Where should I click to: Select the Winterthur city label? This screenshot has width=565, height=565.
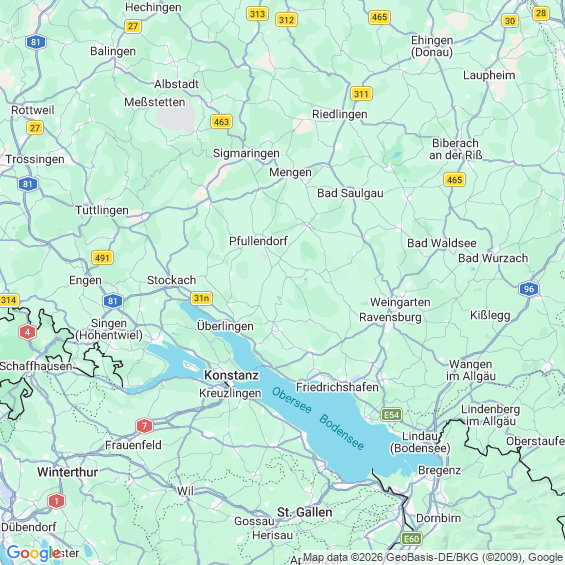click(67, 472)
